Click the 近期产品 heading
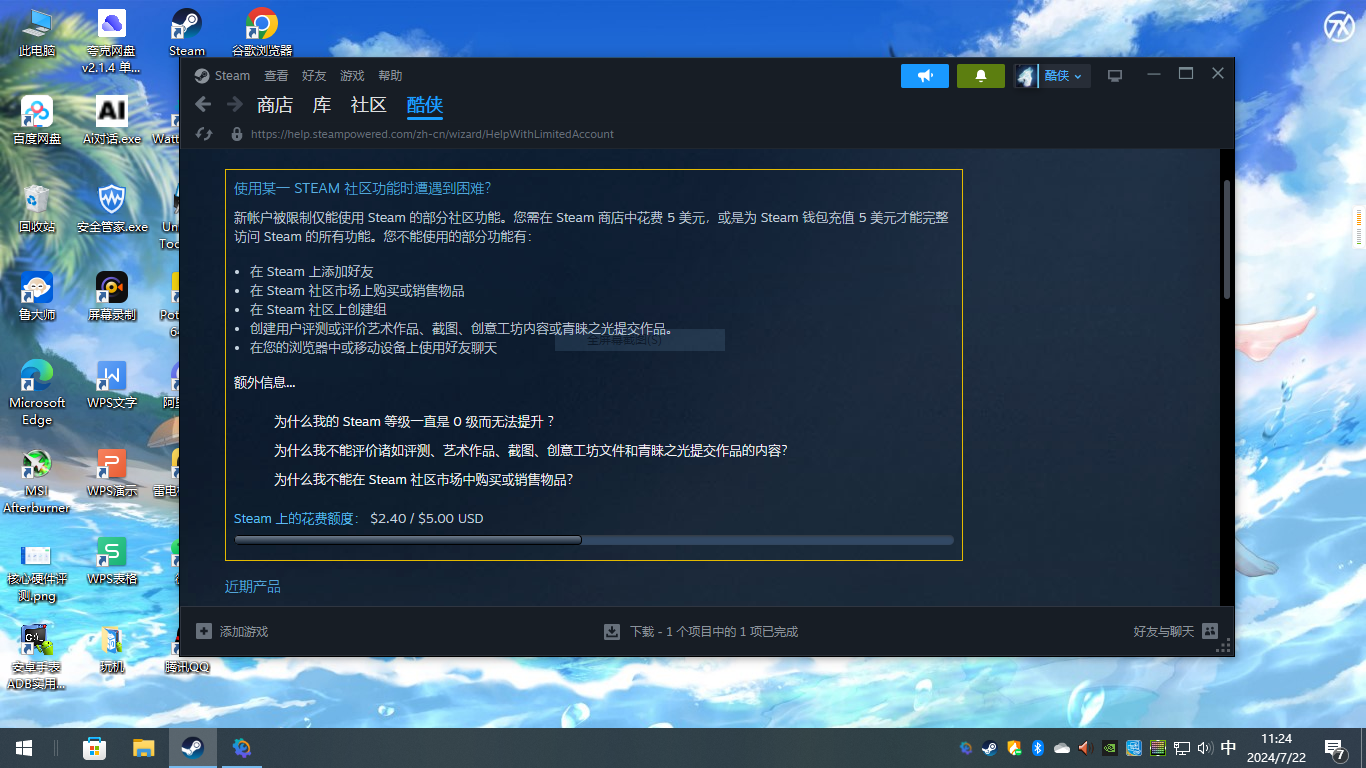 point(253,587)
